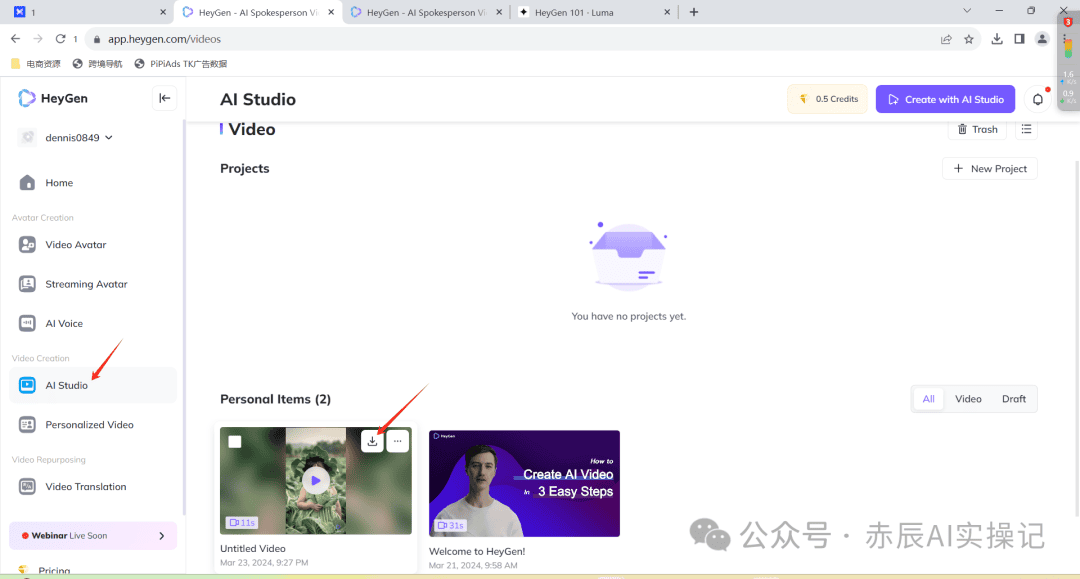Viewport: 1080px width, 579px height.
Task: Click Create with AI Studio button
Action: (x=944, y=99)
